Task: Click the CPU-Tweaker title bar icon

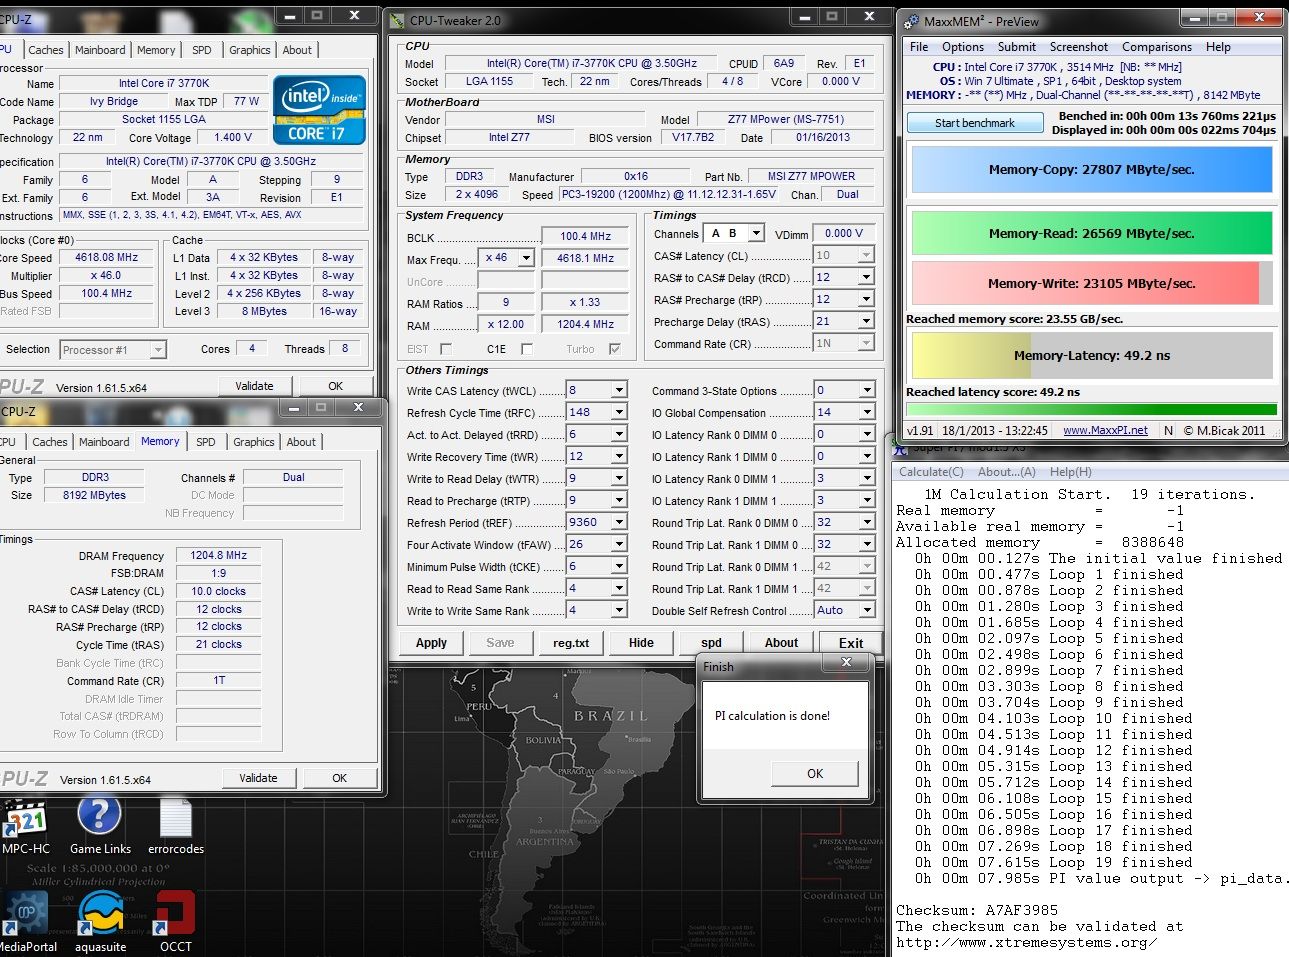Action: pyautogui.click(x=397, y=20)
